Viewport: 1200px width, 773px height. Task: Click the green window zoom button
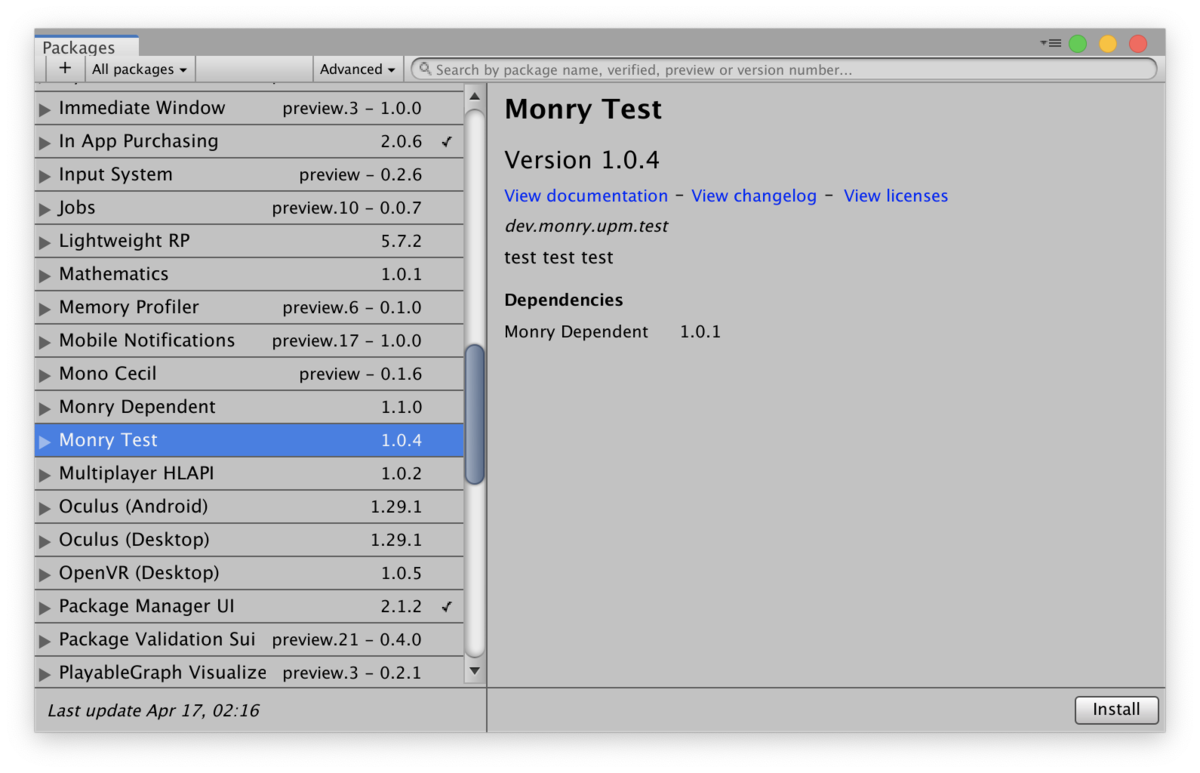[1077, 44]
